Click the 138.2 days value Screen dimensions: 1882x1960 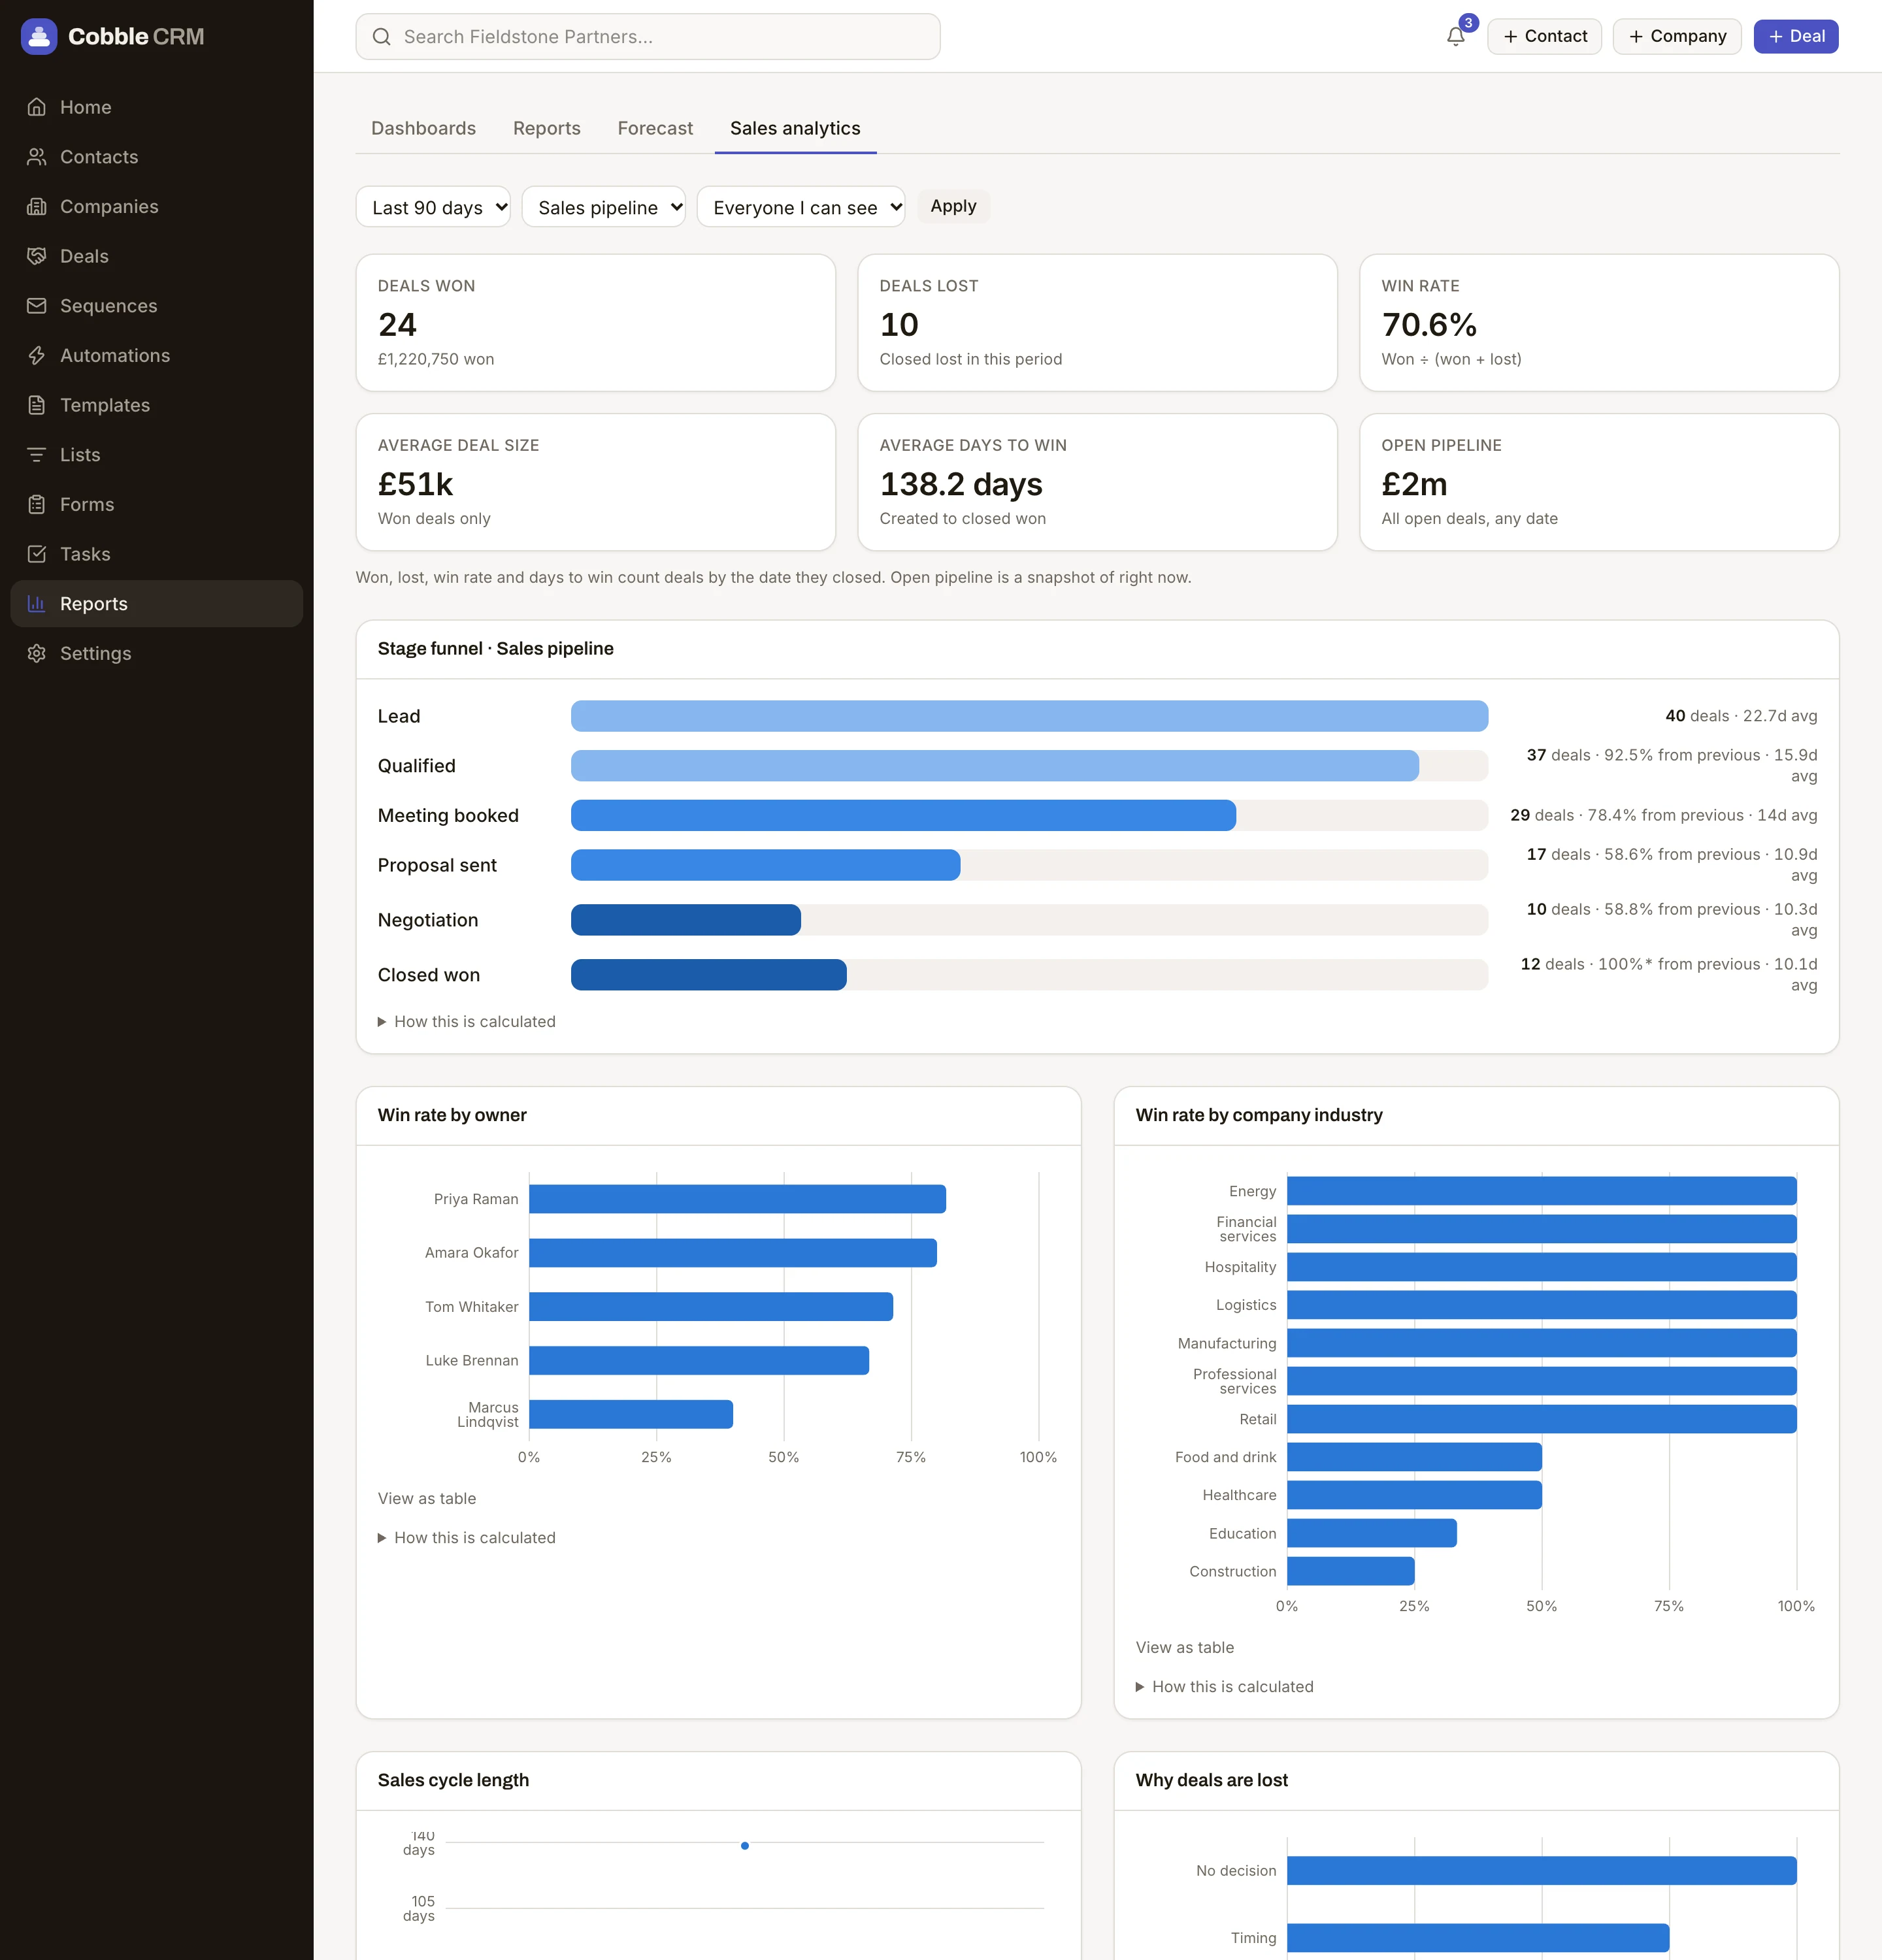[x=961, y=484]
